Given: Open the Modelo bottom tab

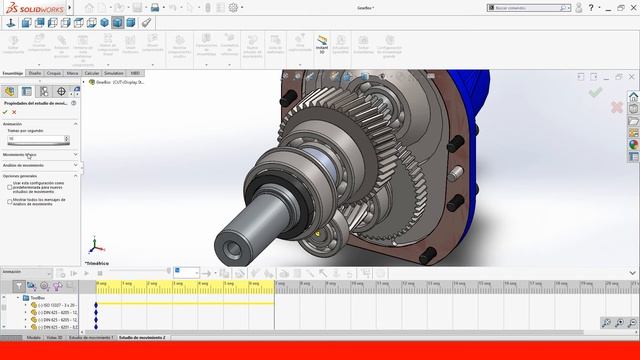Looking at the screenshot, I should tap(33, 338).
